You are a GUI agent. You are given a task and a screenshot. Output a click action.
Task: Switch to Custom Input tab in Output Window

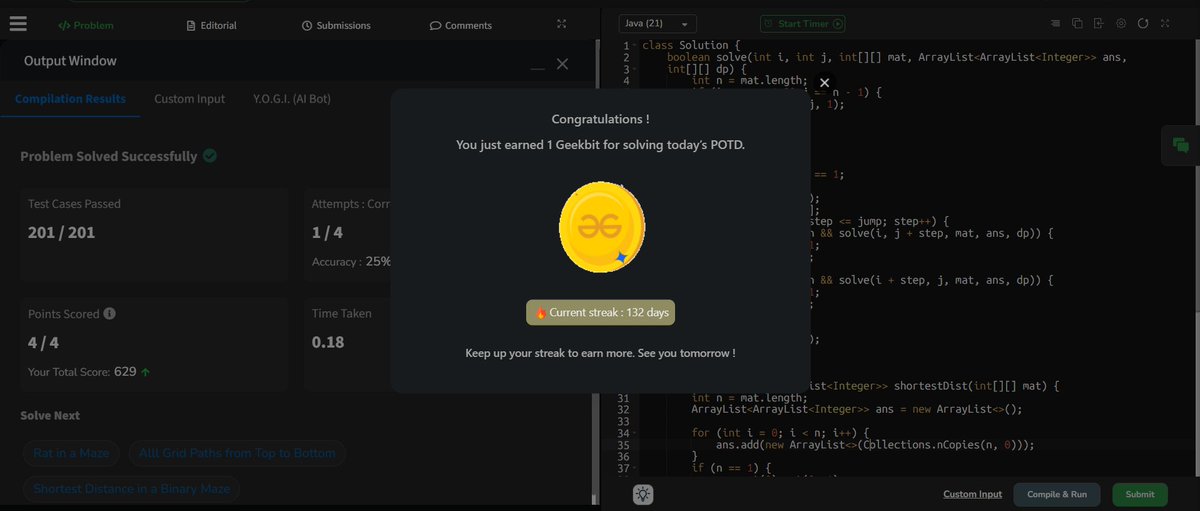[x=189, y=99]
